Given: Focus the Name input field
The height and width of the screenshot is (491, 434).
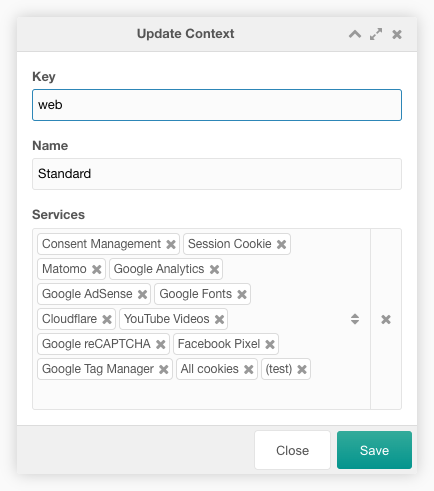Looking at the screenshot, I should [x=217, y=174].
